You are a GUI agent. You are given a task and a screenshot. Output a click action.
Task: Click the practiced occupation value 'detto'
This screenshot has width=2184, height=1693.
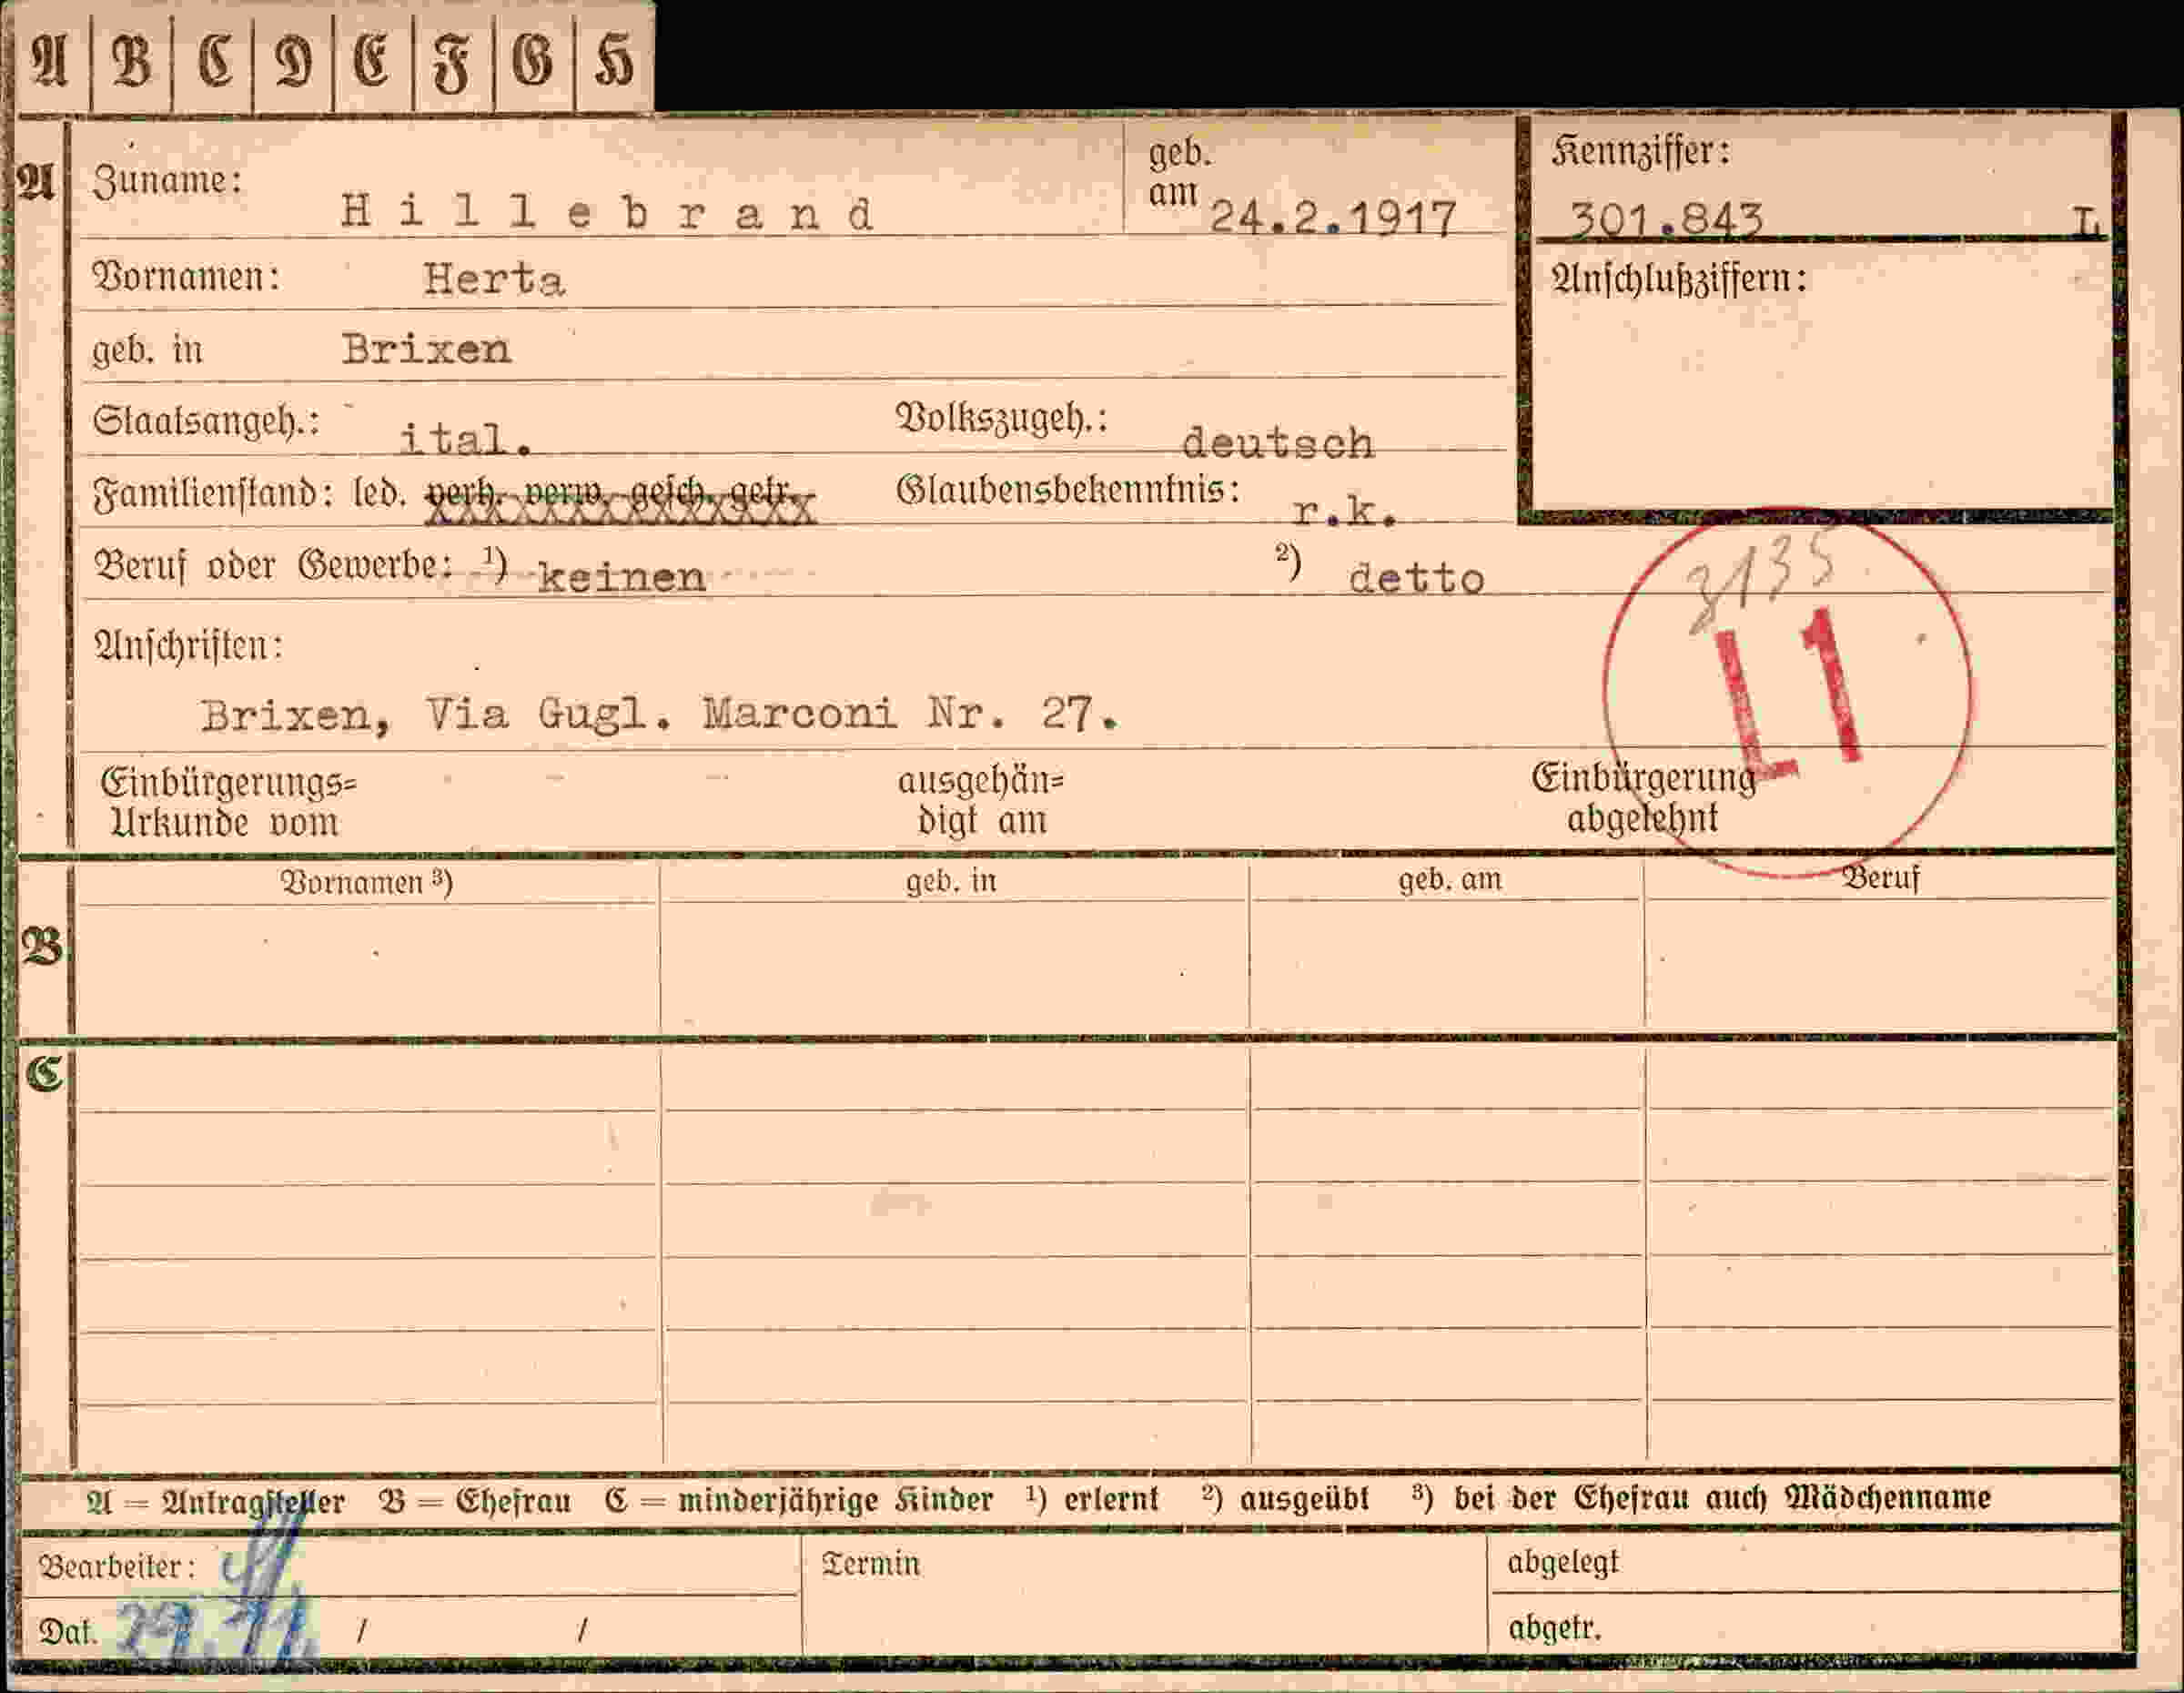1416,578
